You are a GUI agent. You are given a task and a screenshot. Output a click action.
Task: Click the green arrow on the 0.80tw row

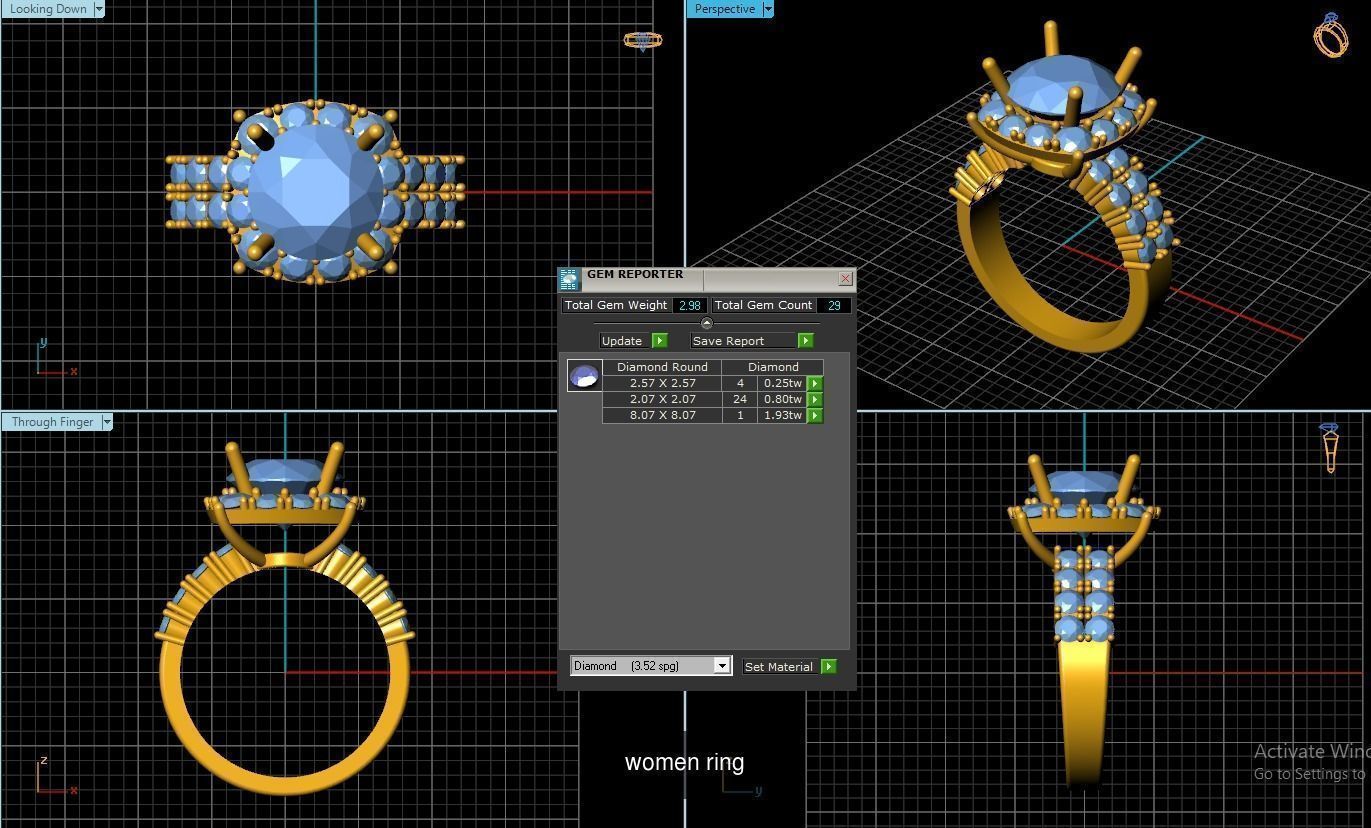[x=815, y=399]
